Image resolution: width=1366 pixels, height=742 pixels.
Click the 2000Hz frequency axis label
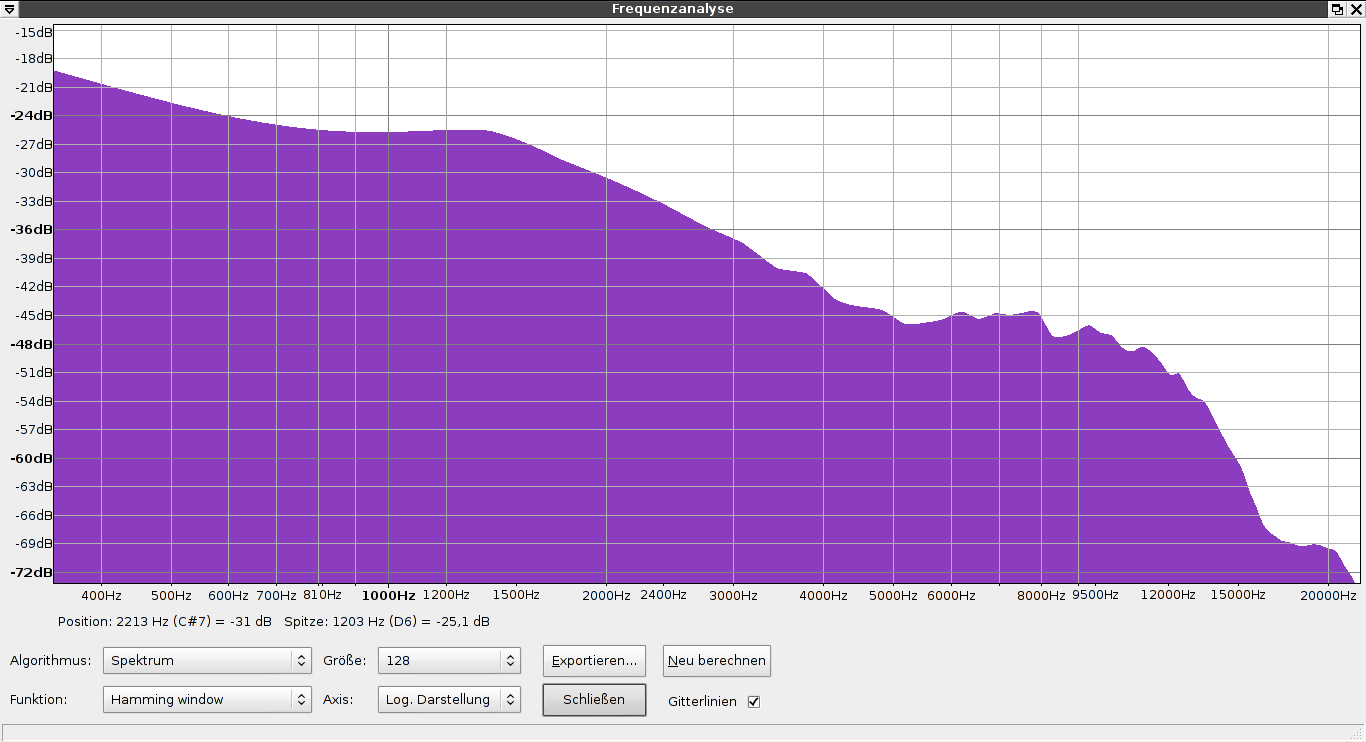pos(606,595)
